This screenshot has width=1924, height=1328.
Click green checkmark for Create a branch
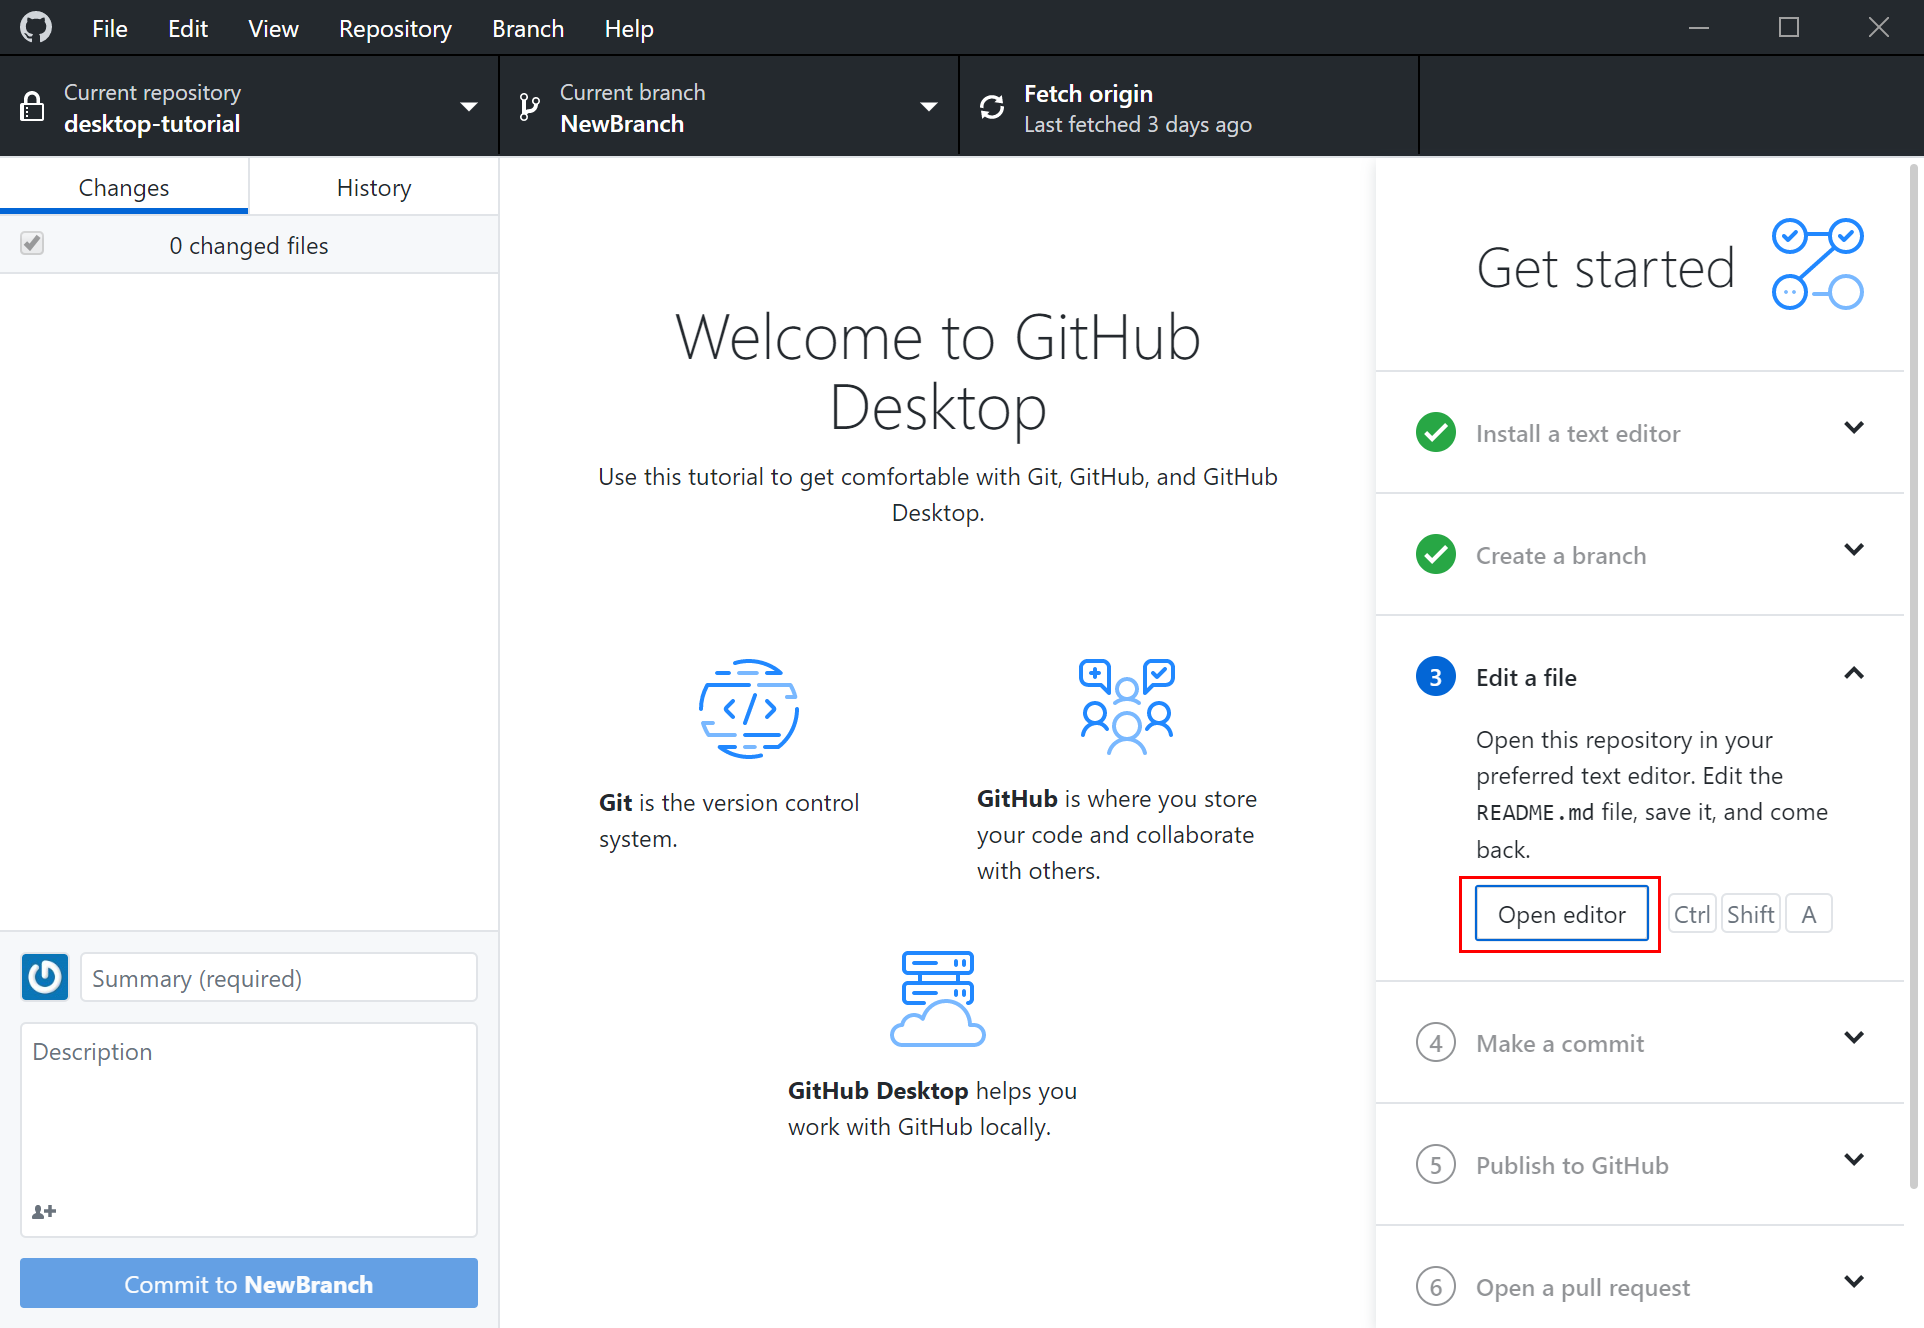(1436, 554)
